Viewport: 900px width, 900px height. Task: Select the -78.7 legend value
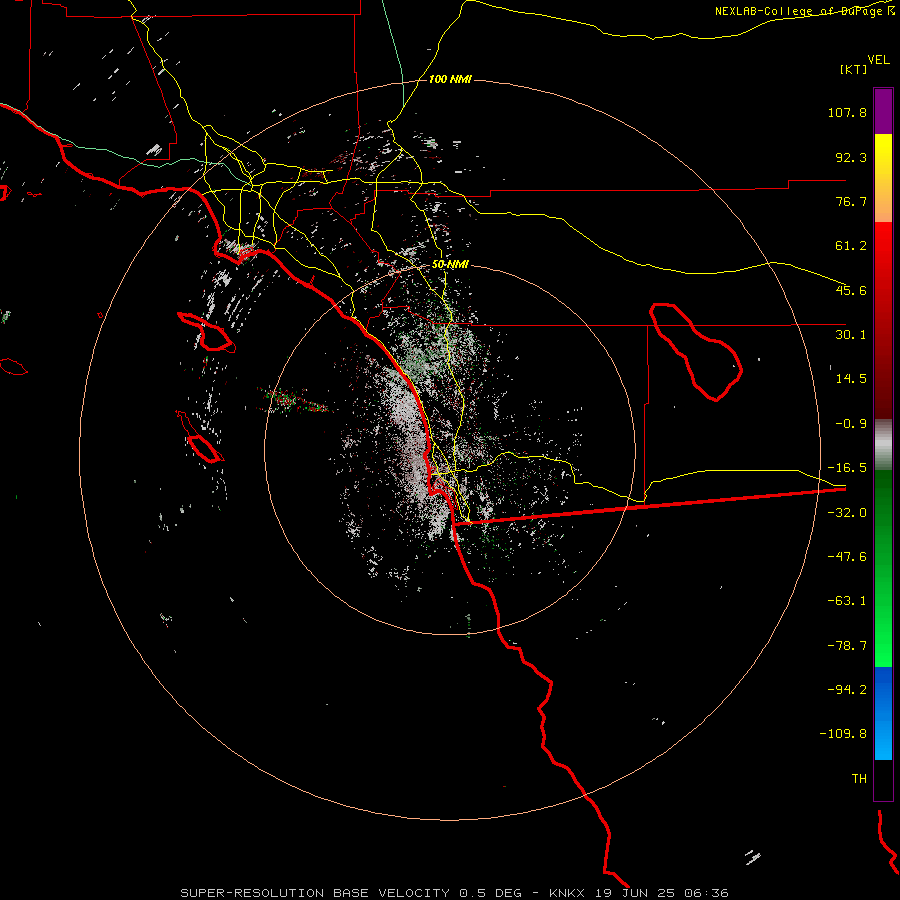pyautogui.click(x=847, y=646)
